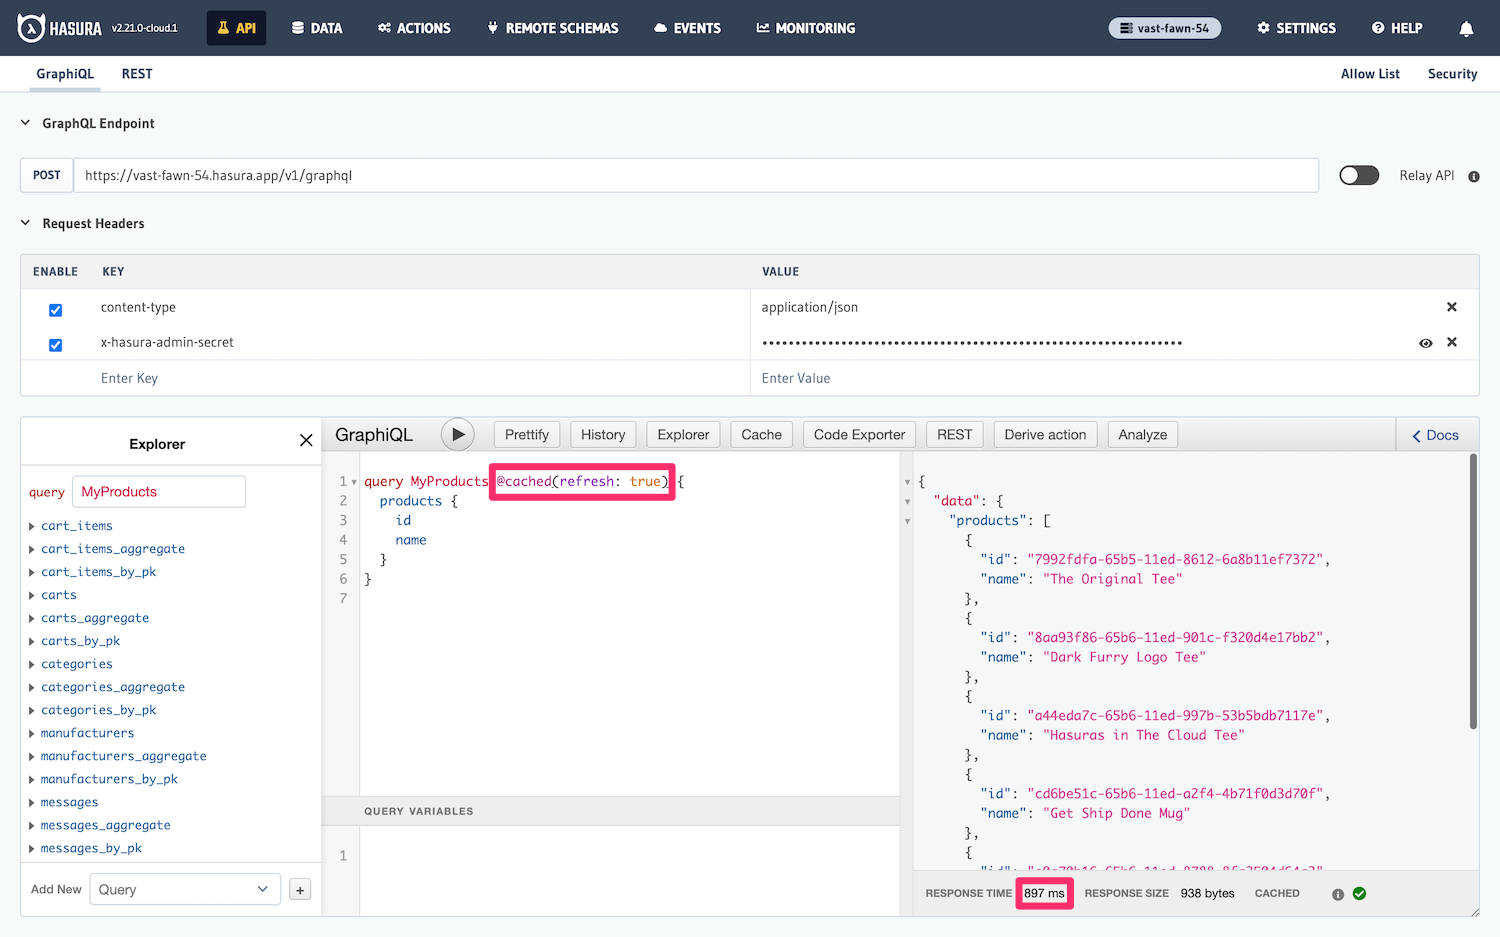Run the MyProducts query with the play button
The height and width of the screenshot is (937, 1500).
[x=458, y=434]
